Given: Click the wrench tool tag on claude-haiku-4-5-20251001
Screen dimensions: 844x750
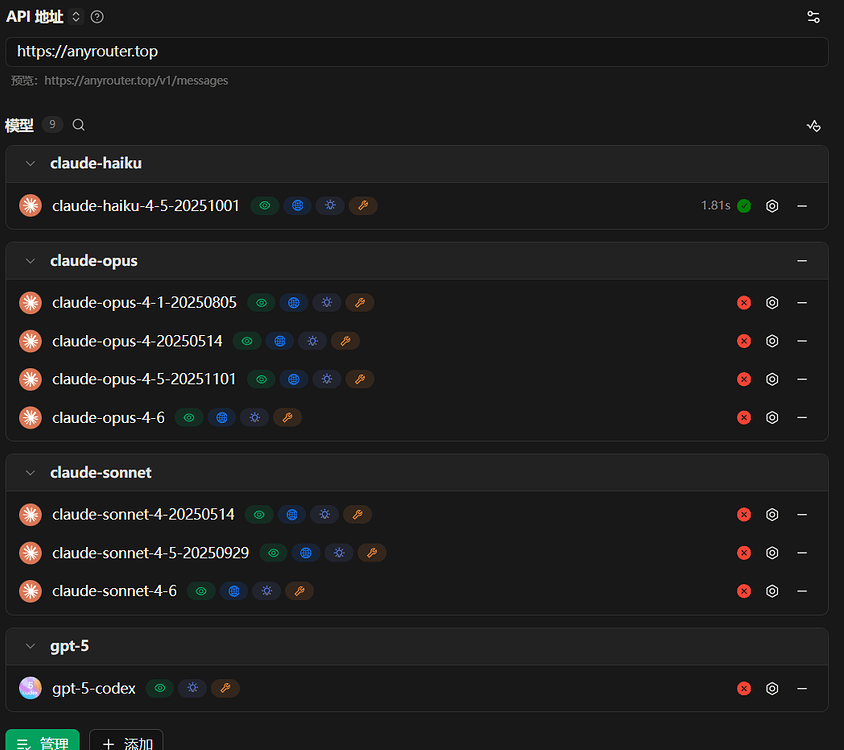Looking at the screenshot, I should (x=363, y=206).
